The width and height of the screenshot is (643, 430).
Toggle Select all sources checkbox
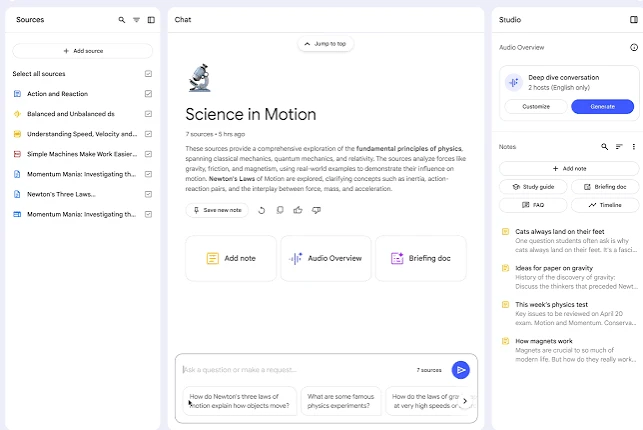coord(148,74)
